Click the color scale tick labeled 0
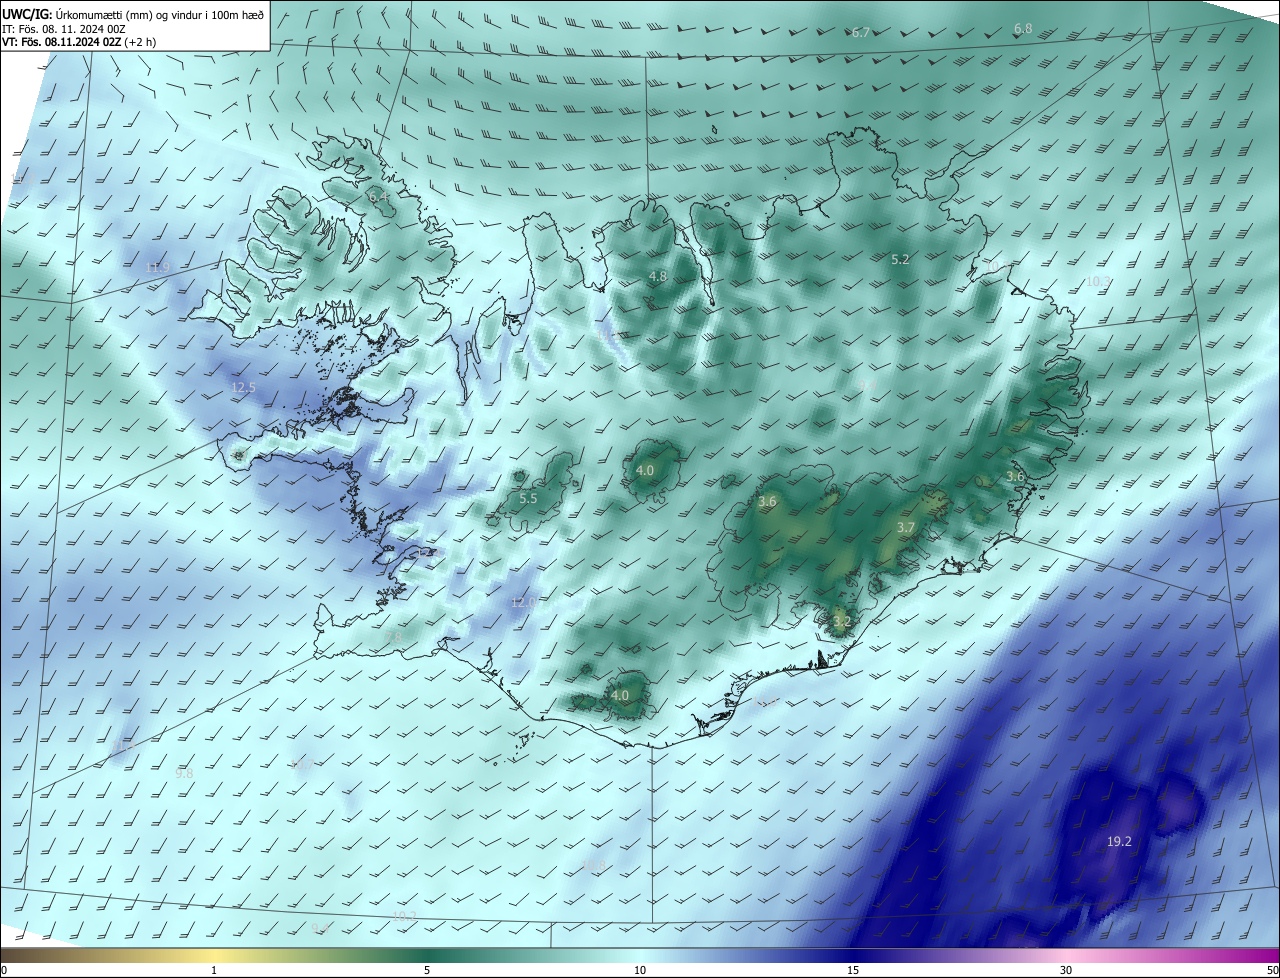 3,971
